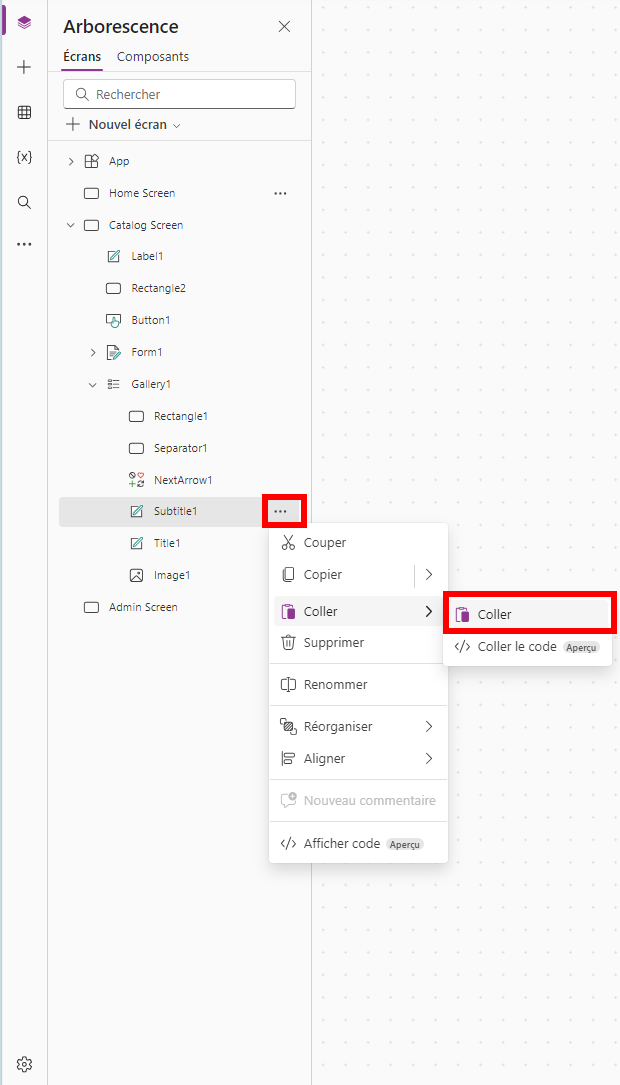Select Image1 in the tree
620x1085 pixels.
pyautogui.click(x=172, y=575)
